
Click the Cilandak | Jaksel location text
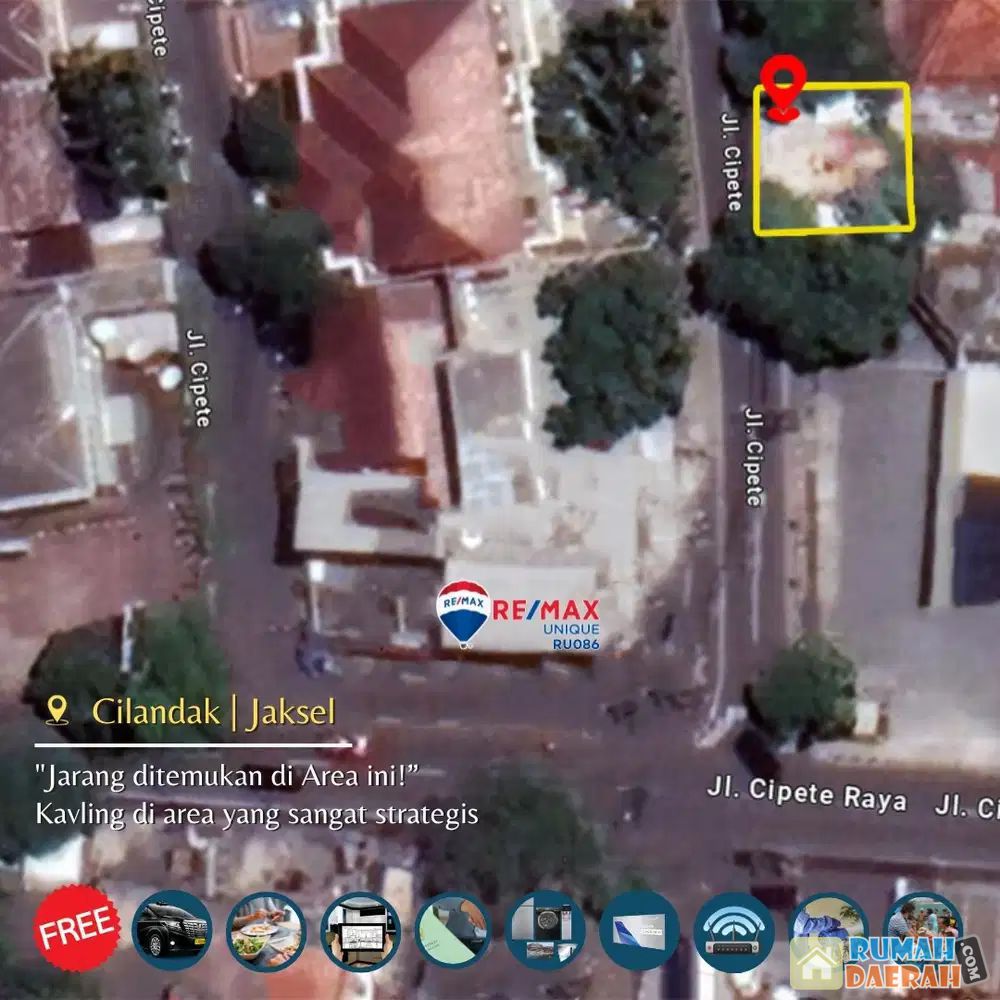pyautogui.click(x=213, y=711)
